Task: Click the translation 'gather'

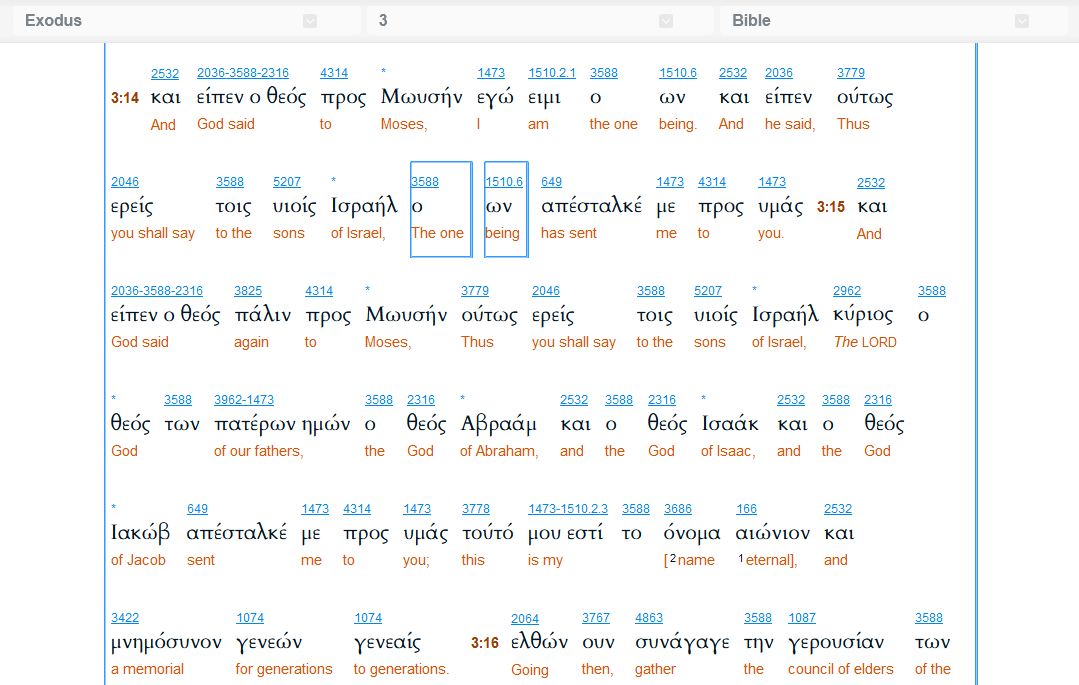Action: point(655,669)
